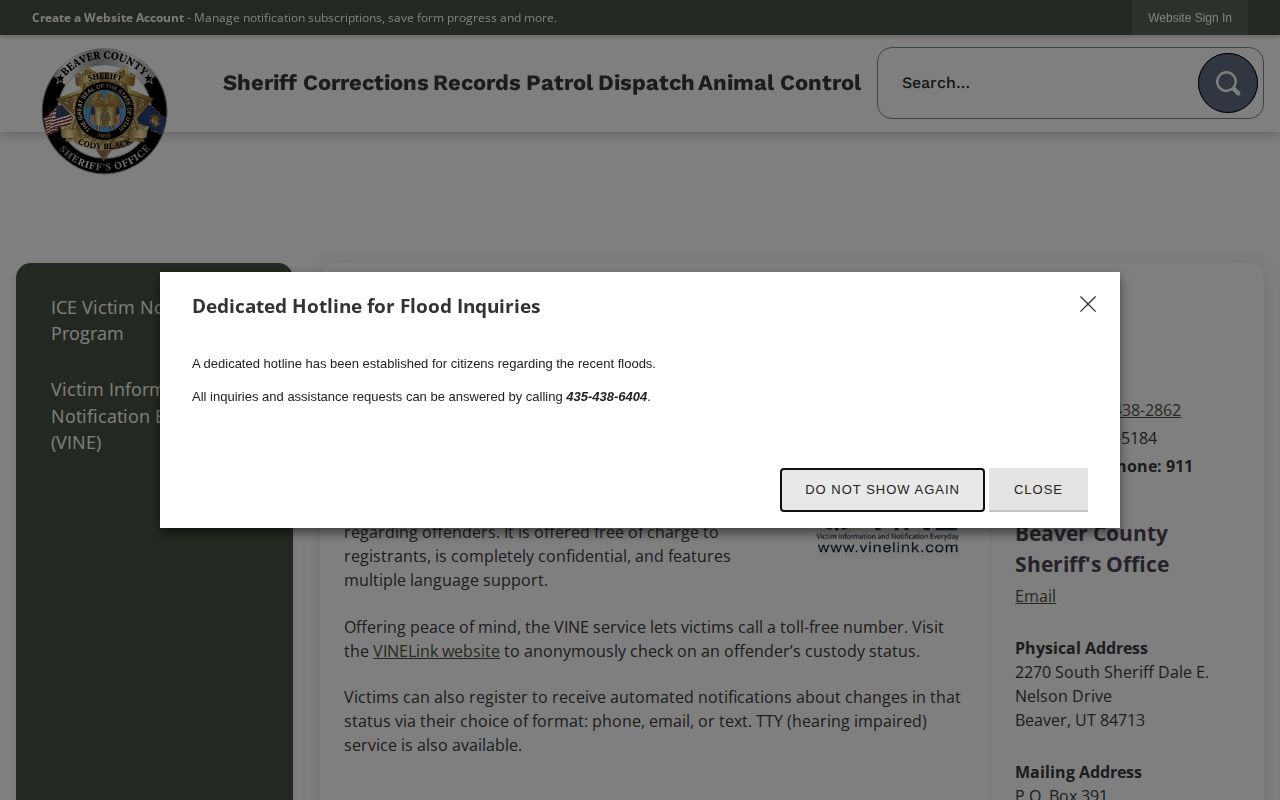Click the Beaver County Sheriff's Office badge logo
This screenshot has height=800, width=1280.
click(x=104, y=111)
